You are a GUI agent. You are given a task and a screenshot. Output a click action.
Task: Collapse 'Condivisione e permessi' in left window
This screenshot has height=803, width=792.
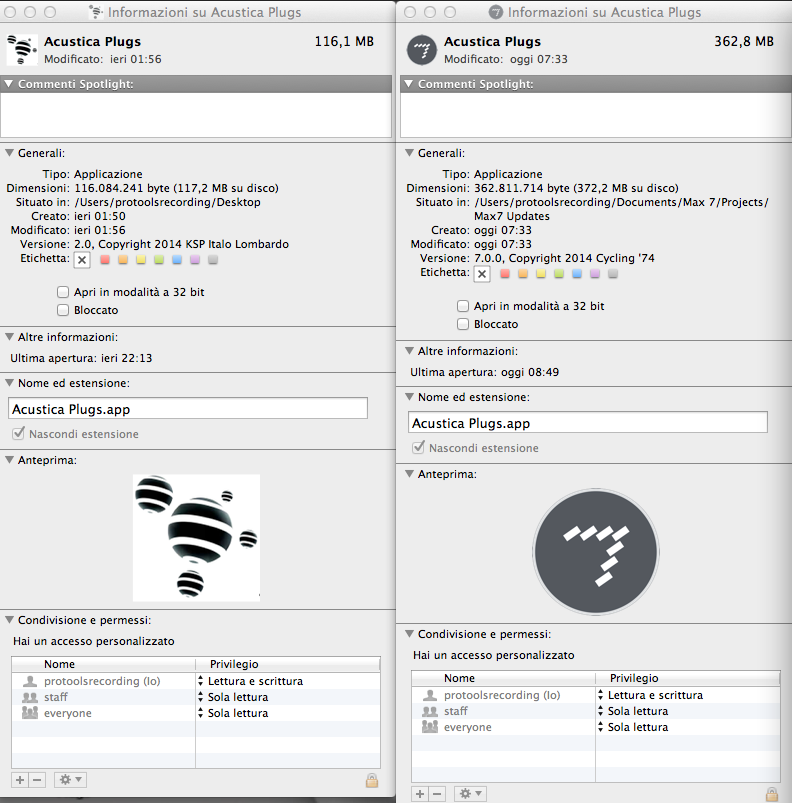(x=9, y=620)
